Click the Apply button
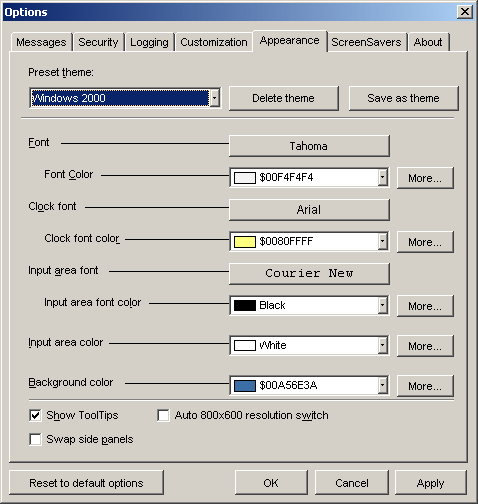This screenshot has height=504, width=478. [430, 483]
